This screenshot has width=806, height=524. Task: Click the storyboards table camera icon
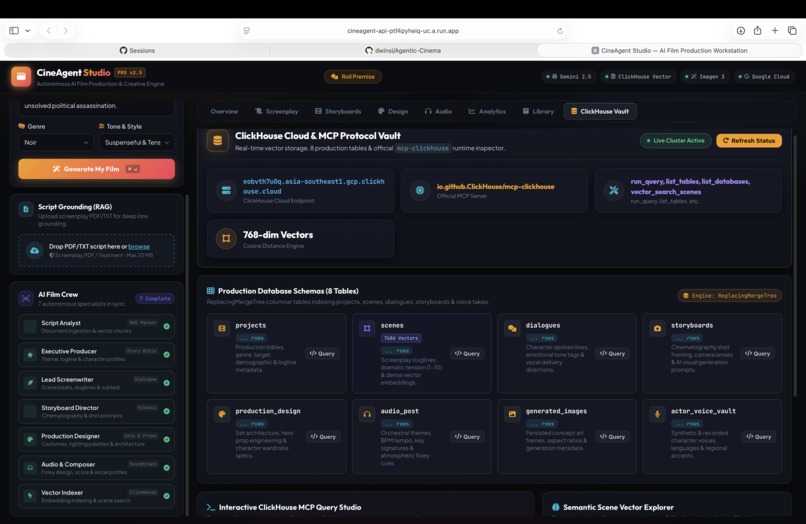point(657,328)
